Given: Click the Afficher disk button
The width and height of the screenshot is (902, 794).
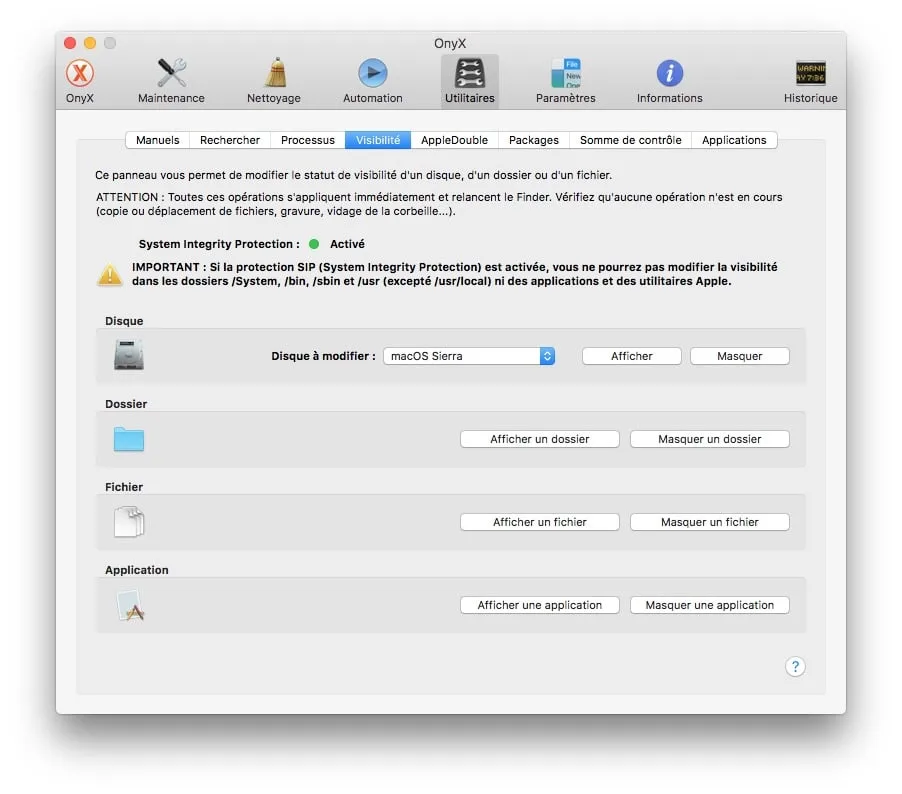Looking at the screenshot, I should [632, 356].
